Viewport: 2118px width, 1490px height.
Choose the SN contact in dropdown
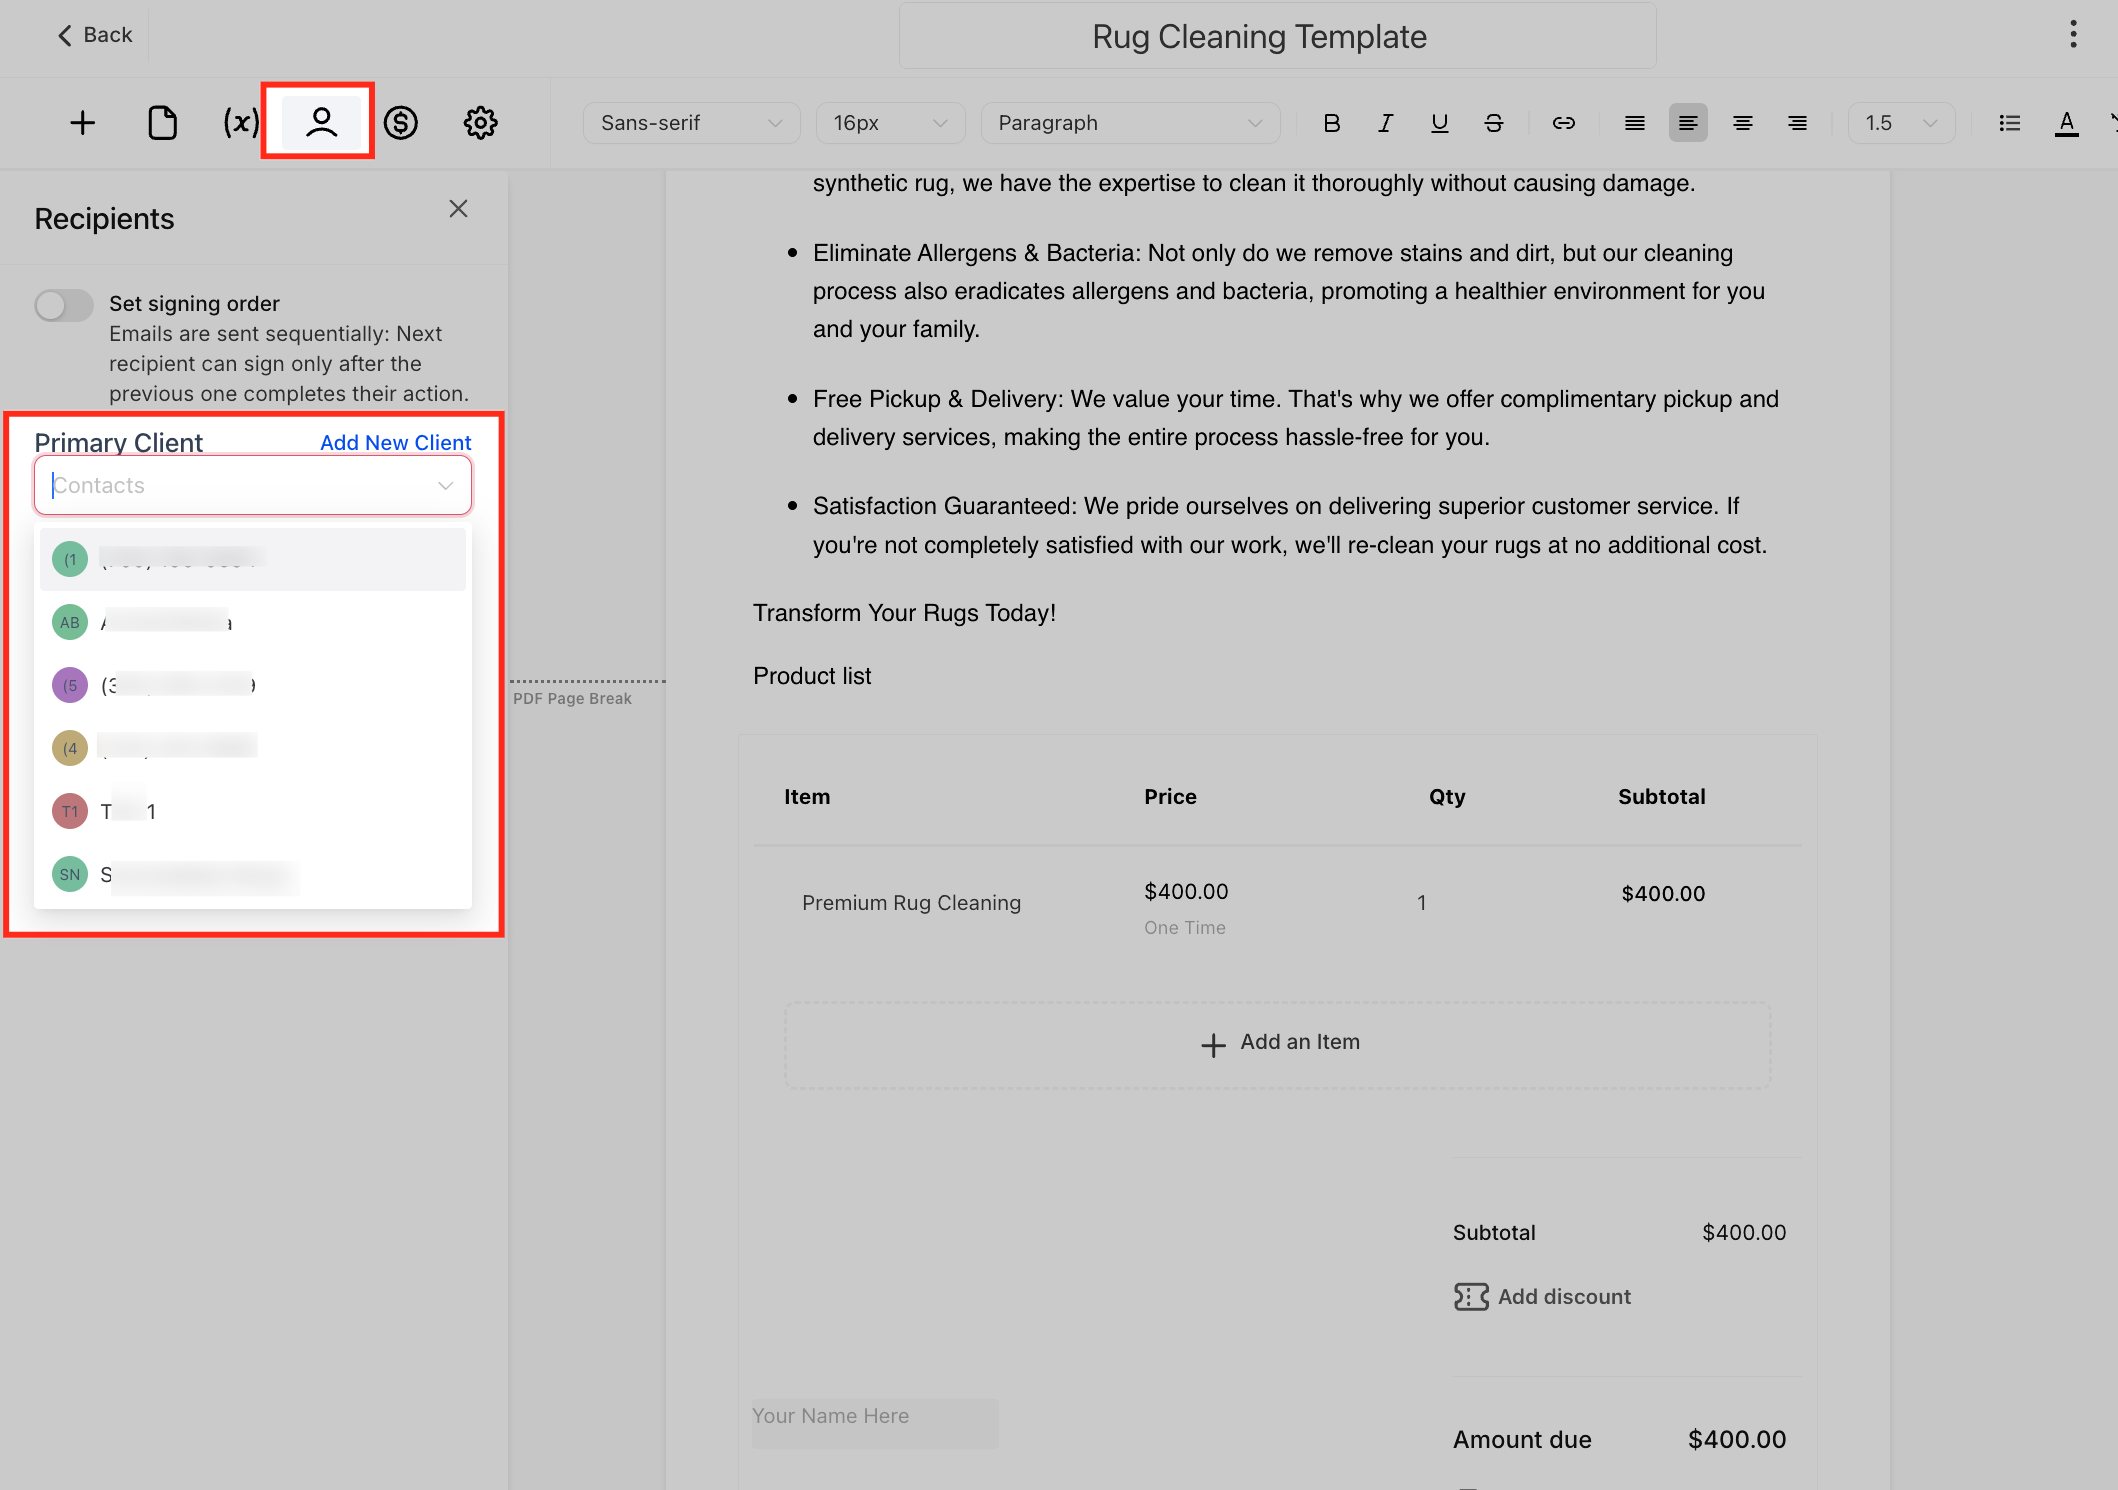coord(252,875)
